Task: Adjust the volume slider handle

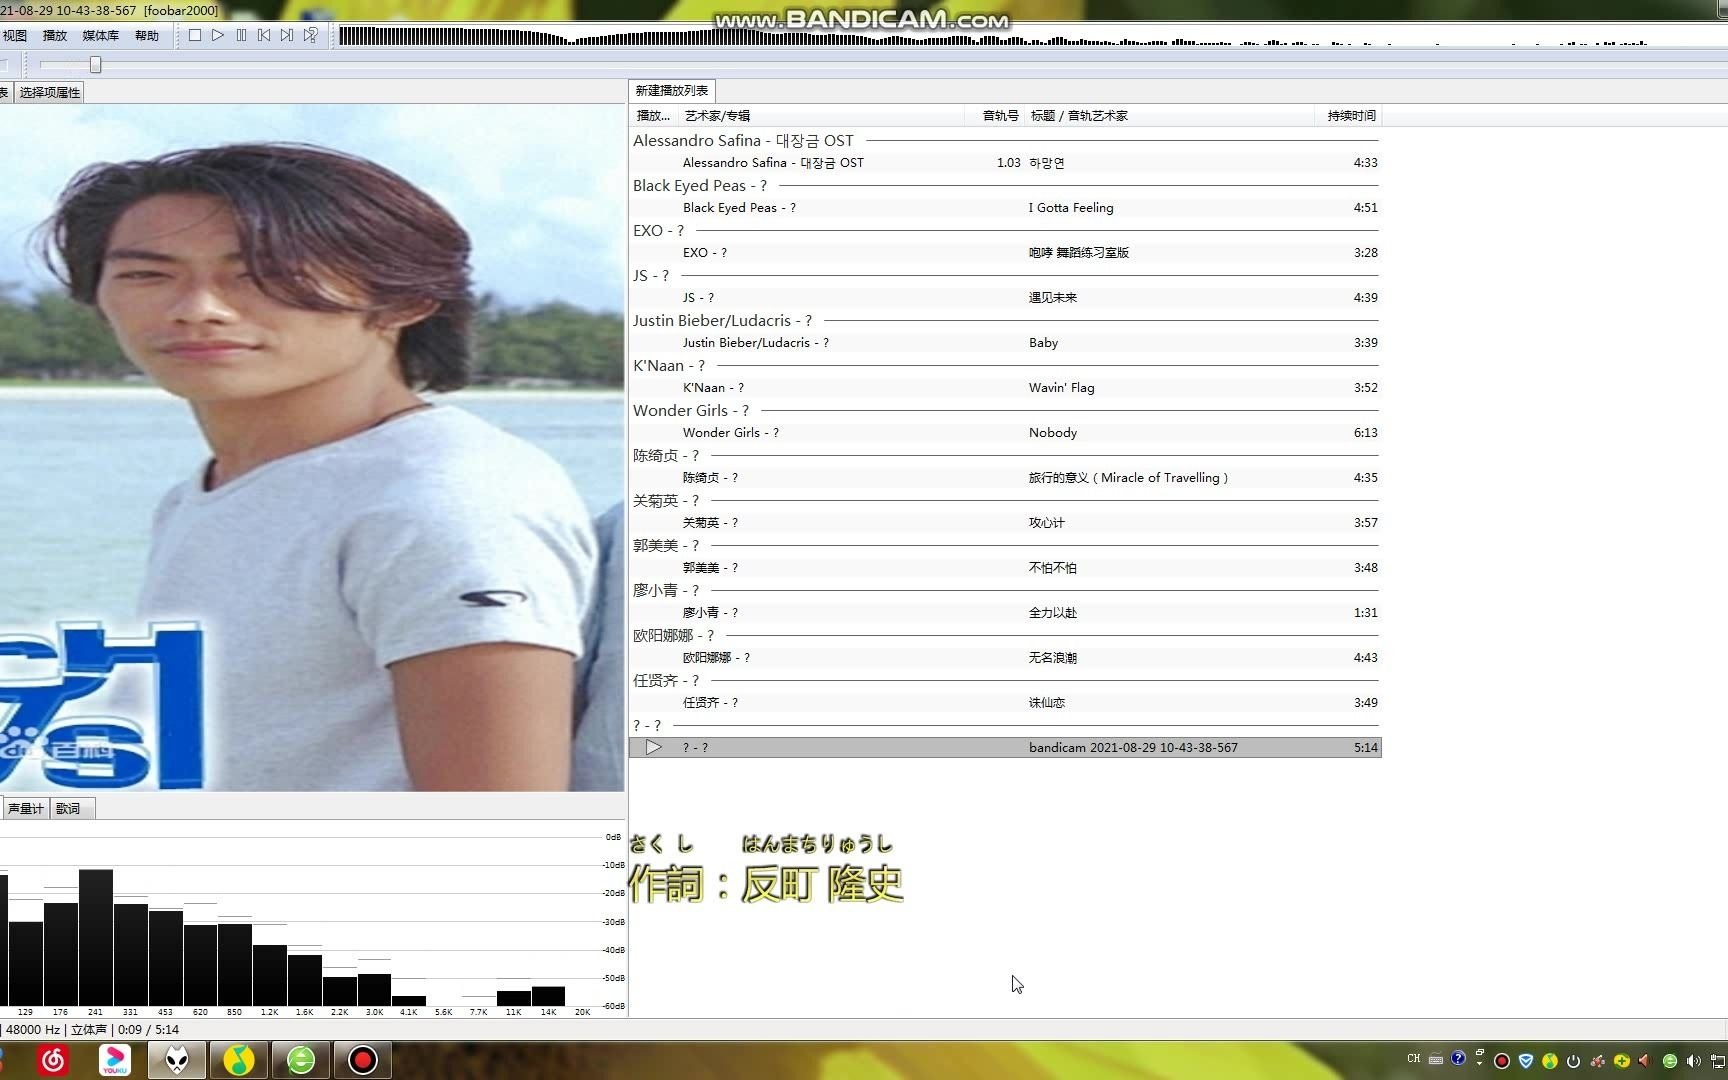Action: (x=95, y=65)
